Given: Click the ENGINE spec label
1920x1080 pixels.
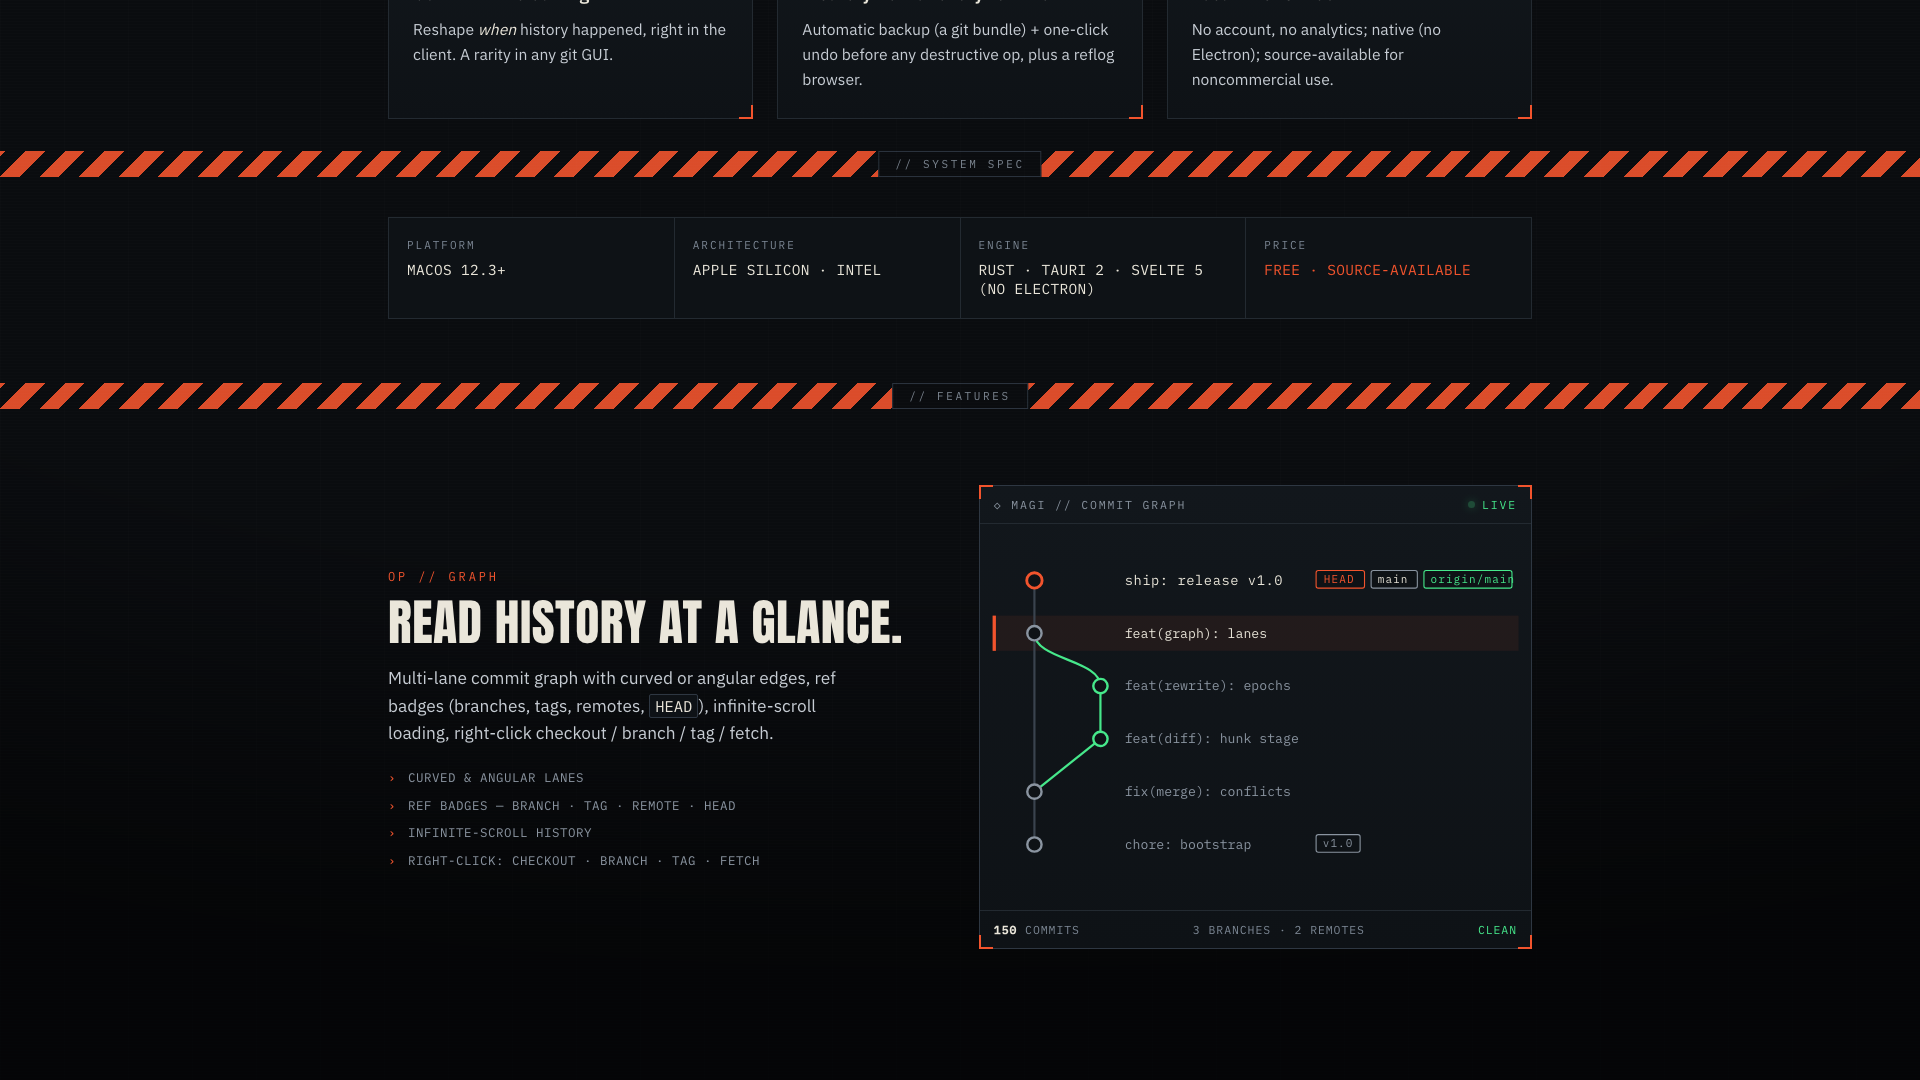Looking at the screenshot, I should point(1003,246).
